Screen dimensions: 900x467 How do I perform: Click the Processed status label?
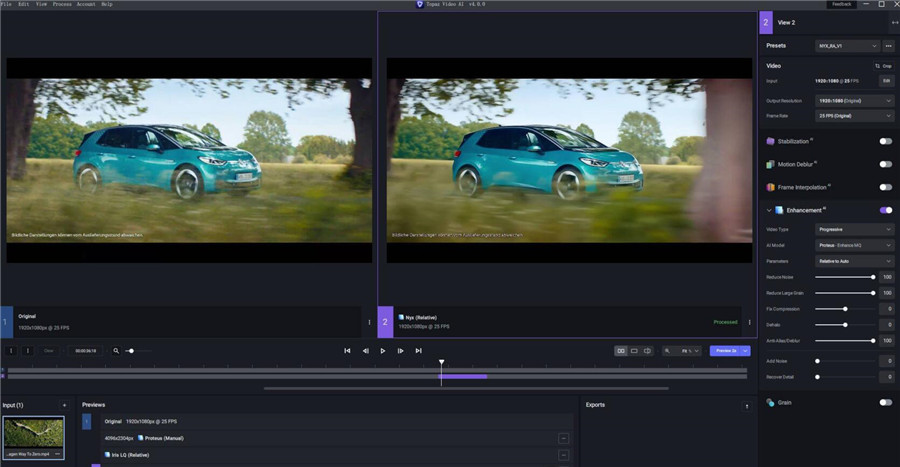725,322
